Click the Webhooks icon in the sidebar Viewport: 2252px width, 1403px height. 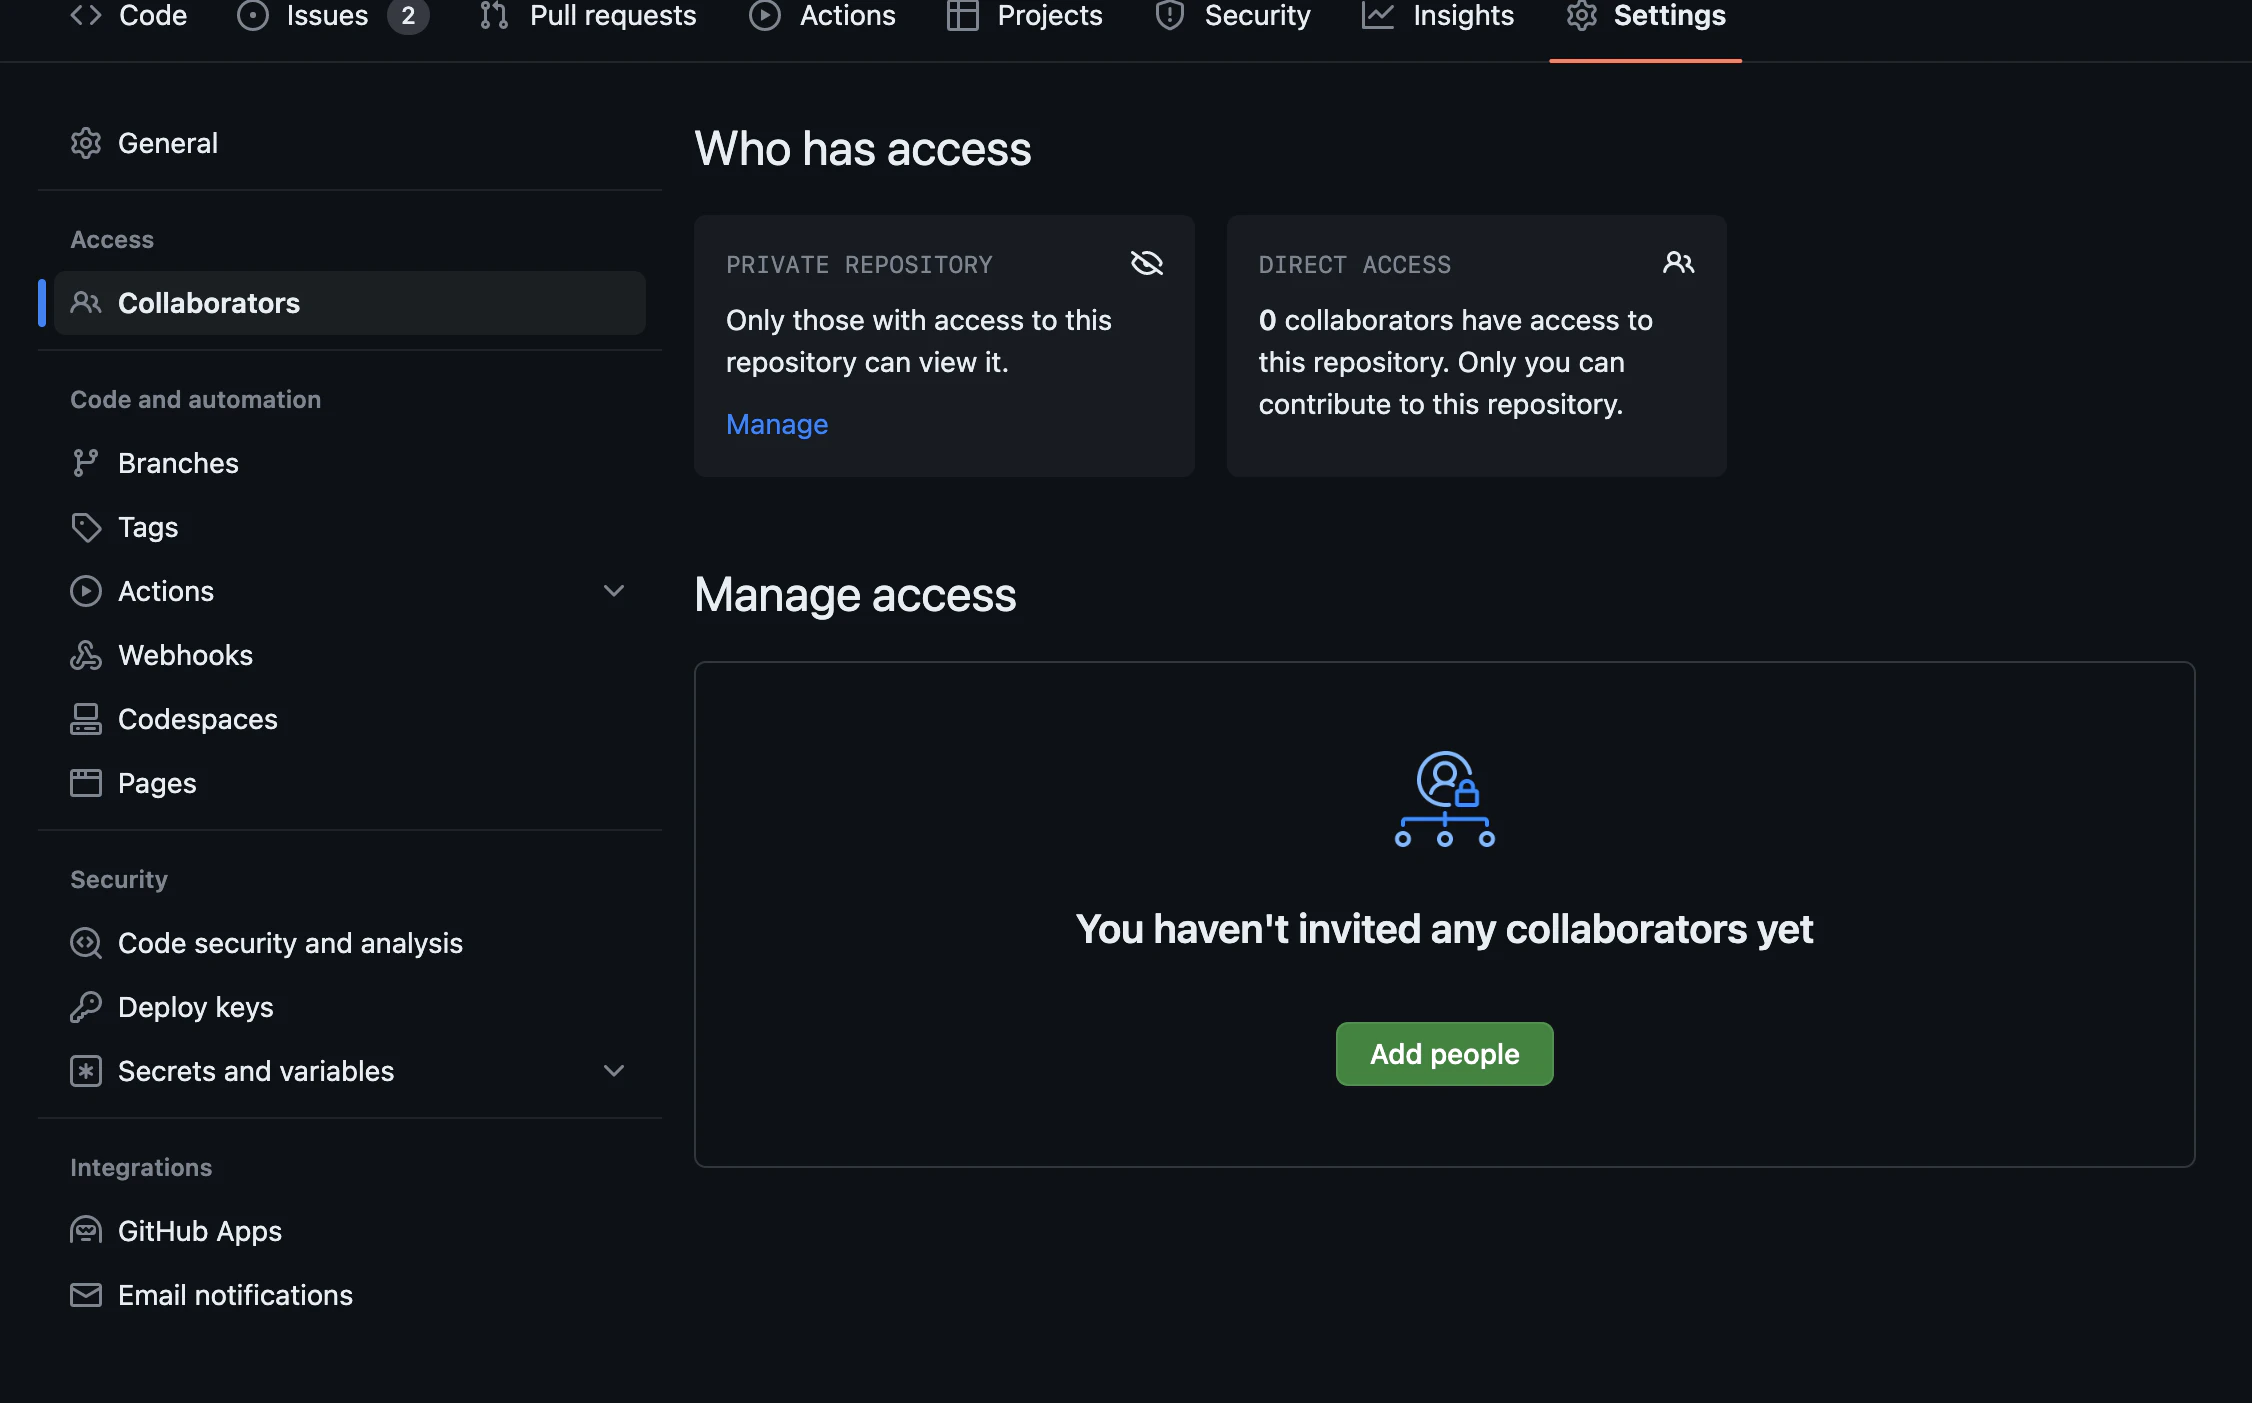pos(86,655)
